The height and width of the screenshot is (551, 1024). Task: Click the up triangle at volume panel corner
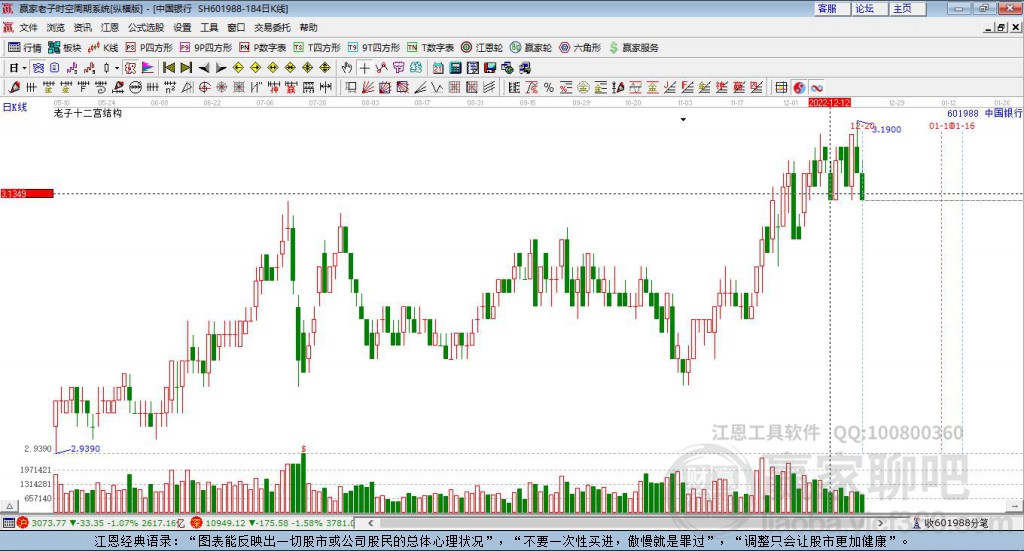pos(9,506)
